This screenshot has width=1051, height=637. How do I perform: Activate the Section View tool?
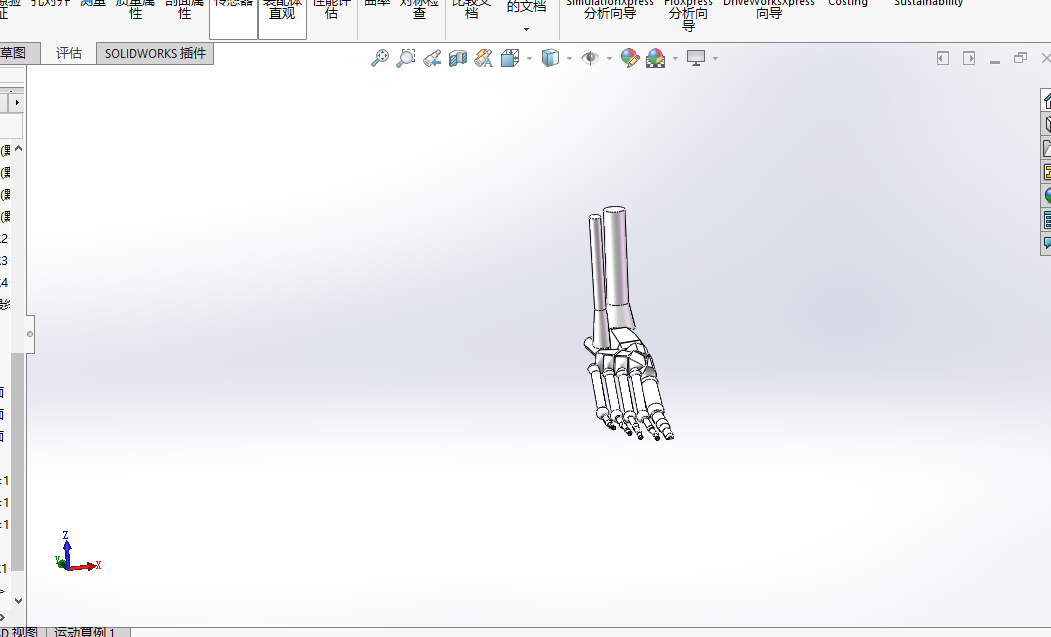tap(458, 58)
